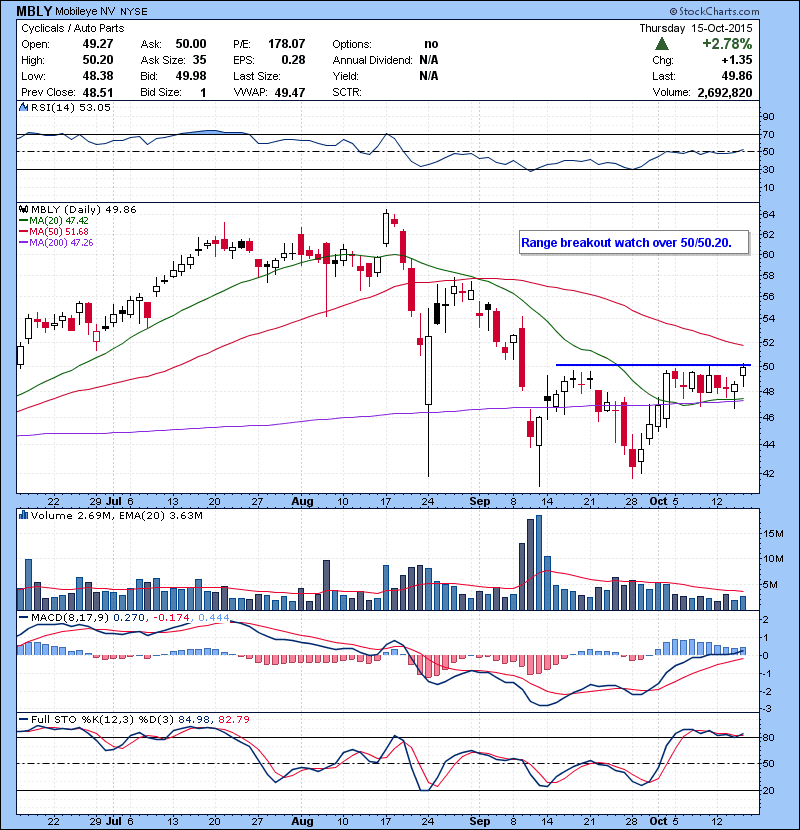The image size is (800, 830).
Task: Click the Volume panel bar icon
Action: (x=24, y=515)
